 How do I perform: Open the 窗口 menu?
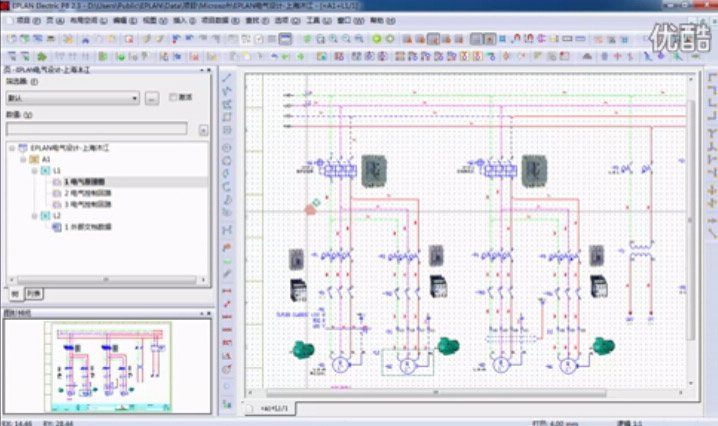(350, 21)
